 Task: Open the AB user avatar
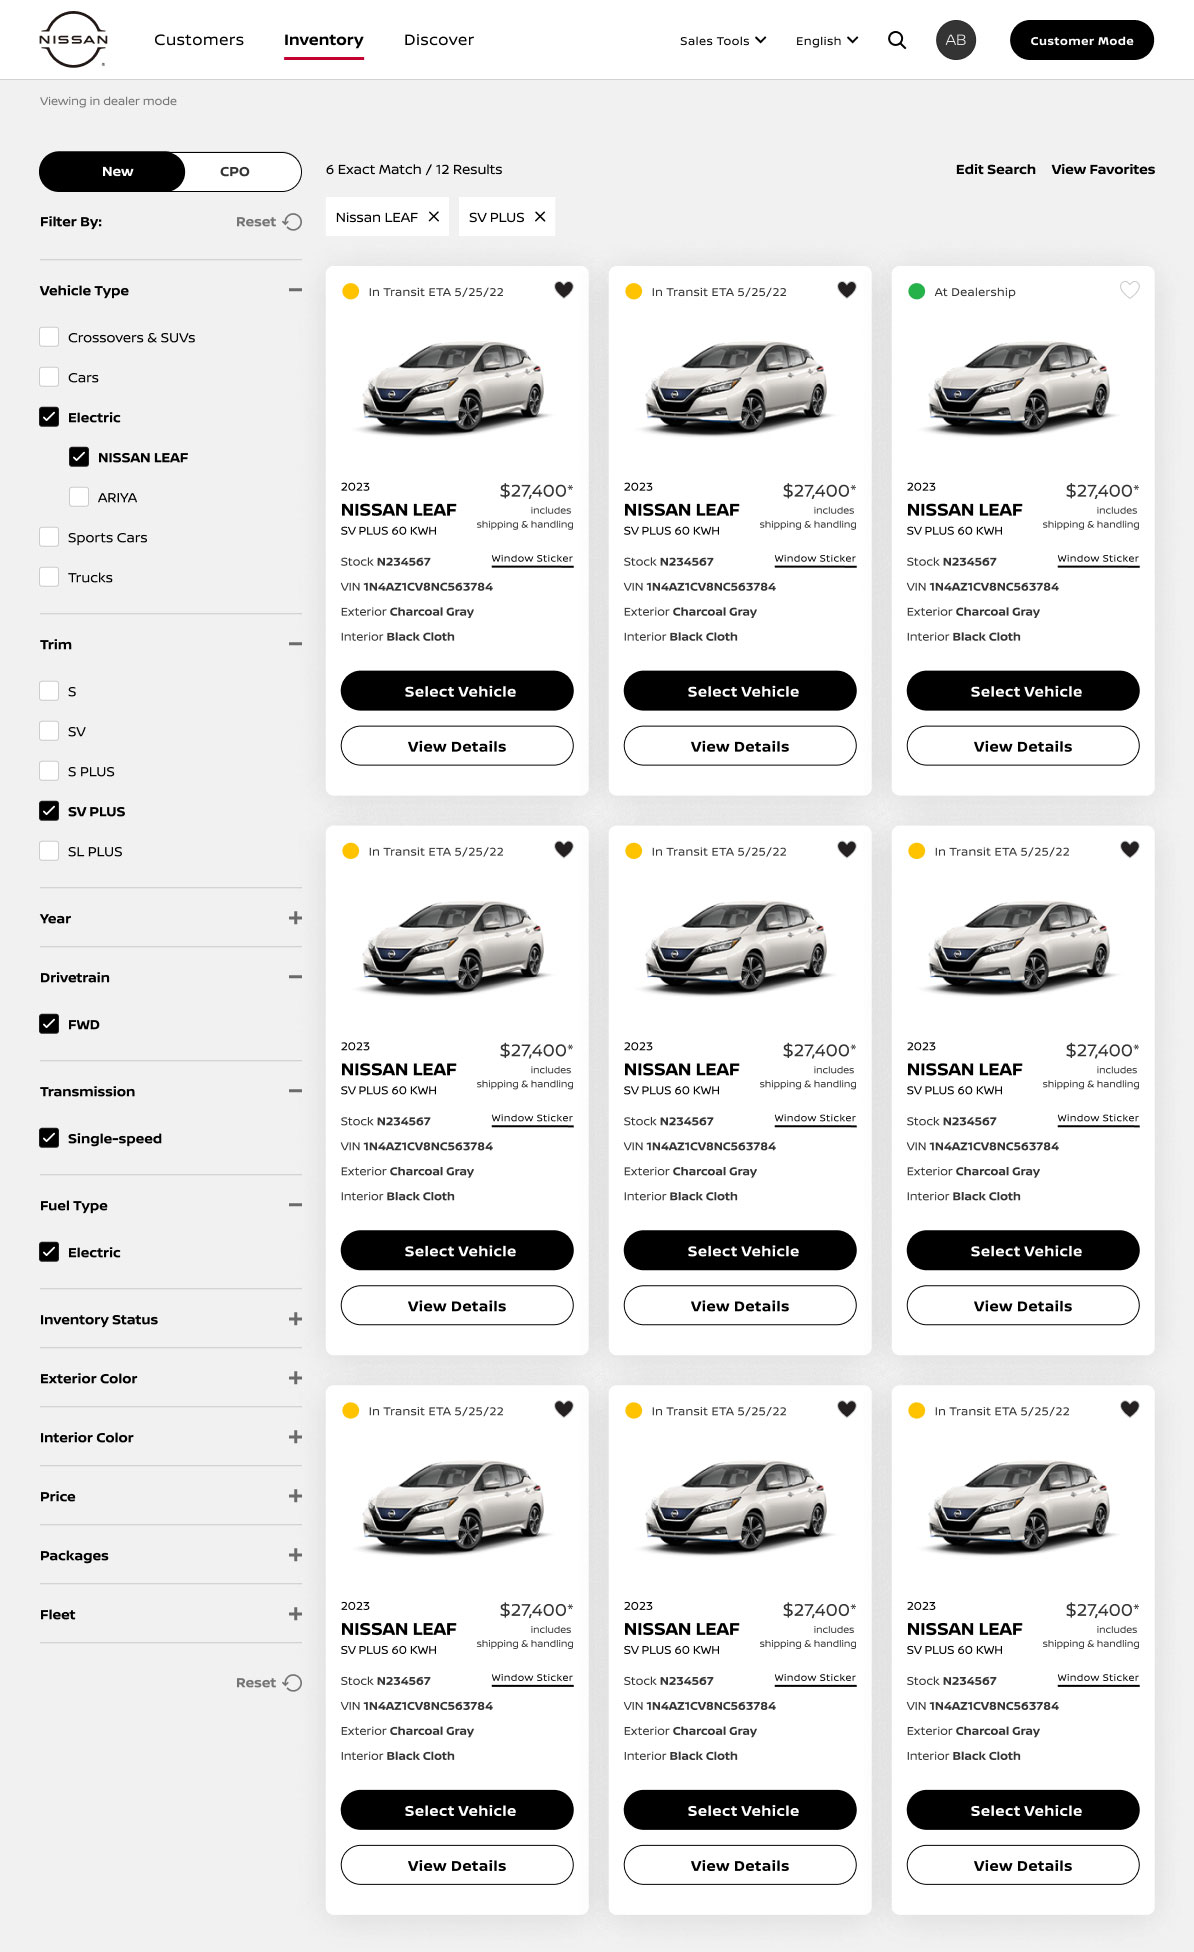tap(956, 40)
